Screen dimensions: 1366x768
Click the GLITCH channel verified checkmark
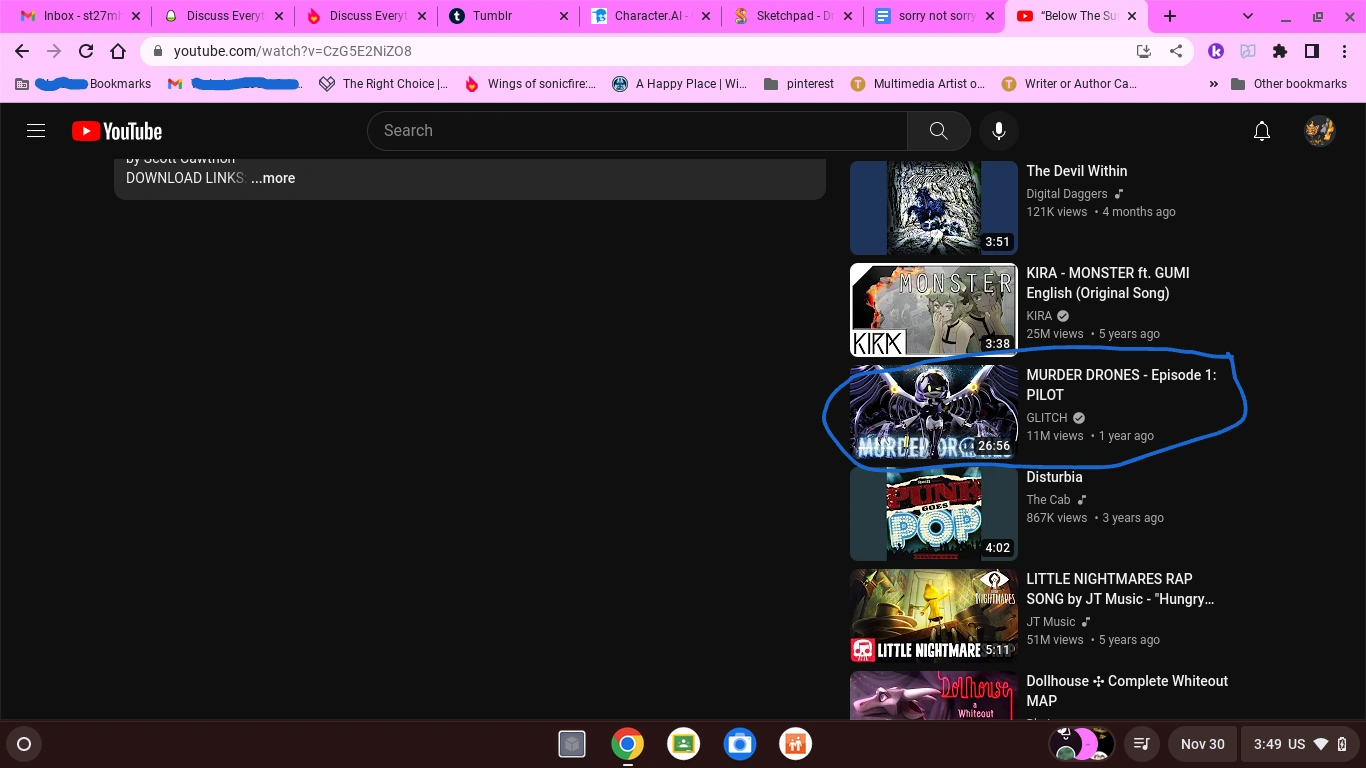(x=1077, y=417)
